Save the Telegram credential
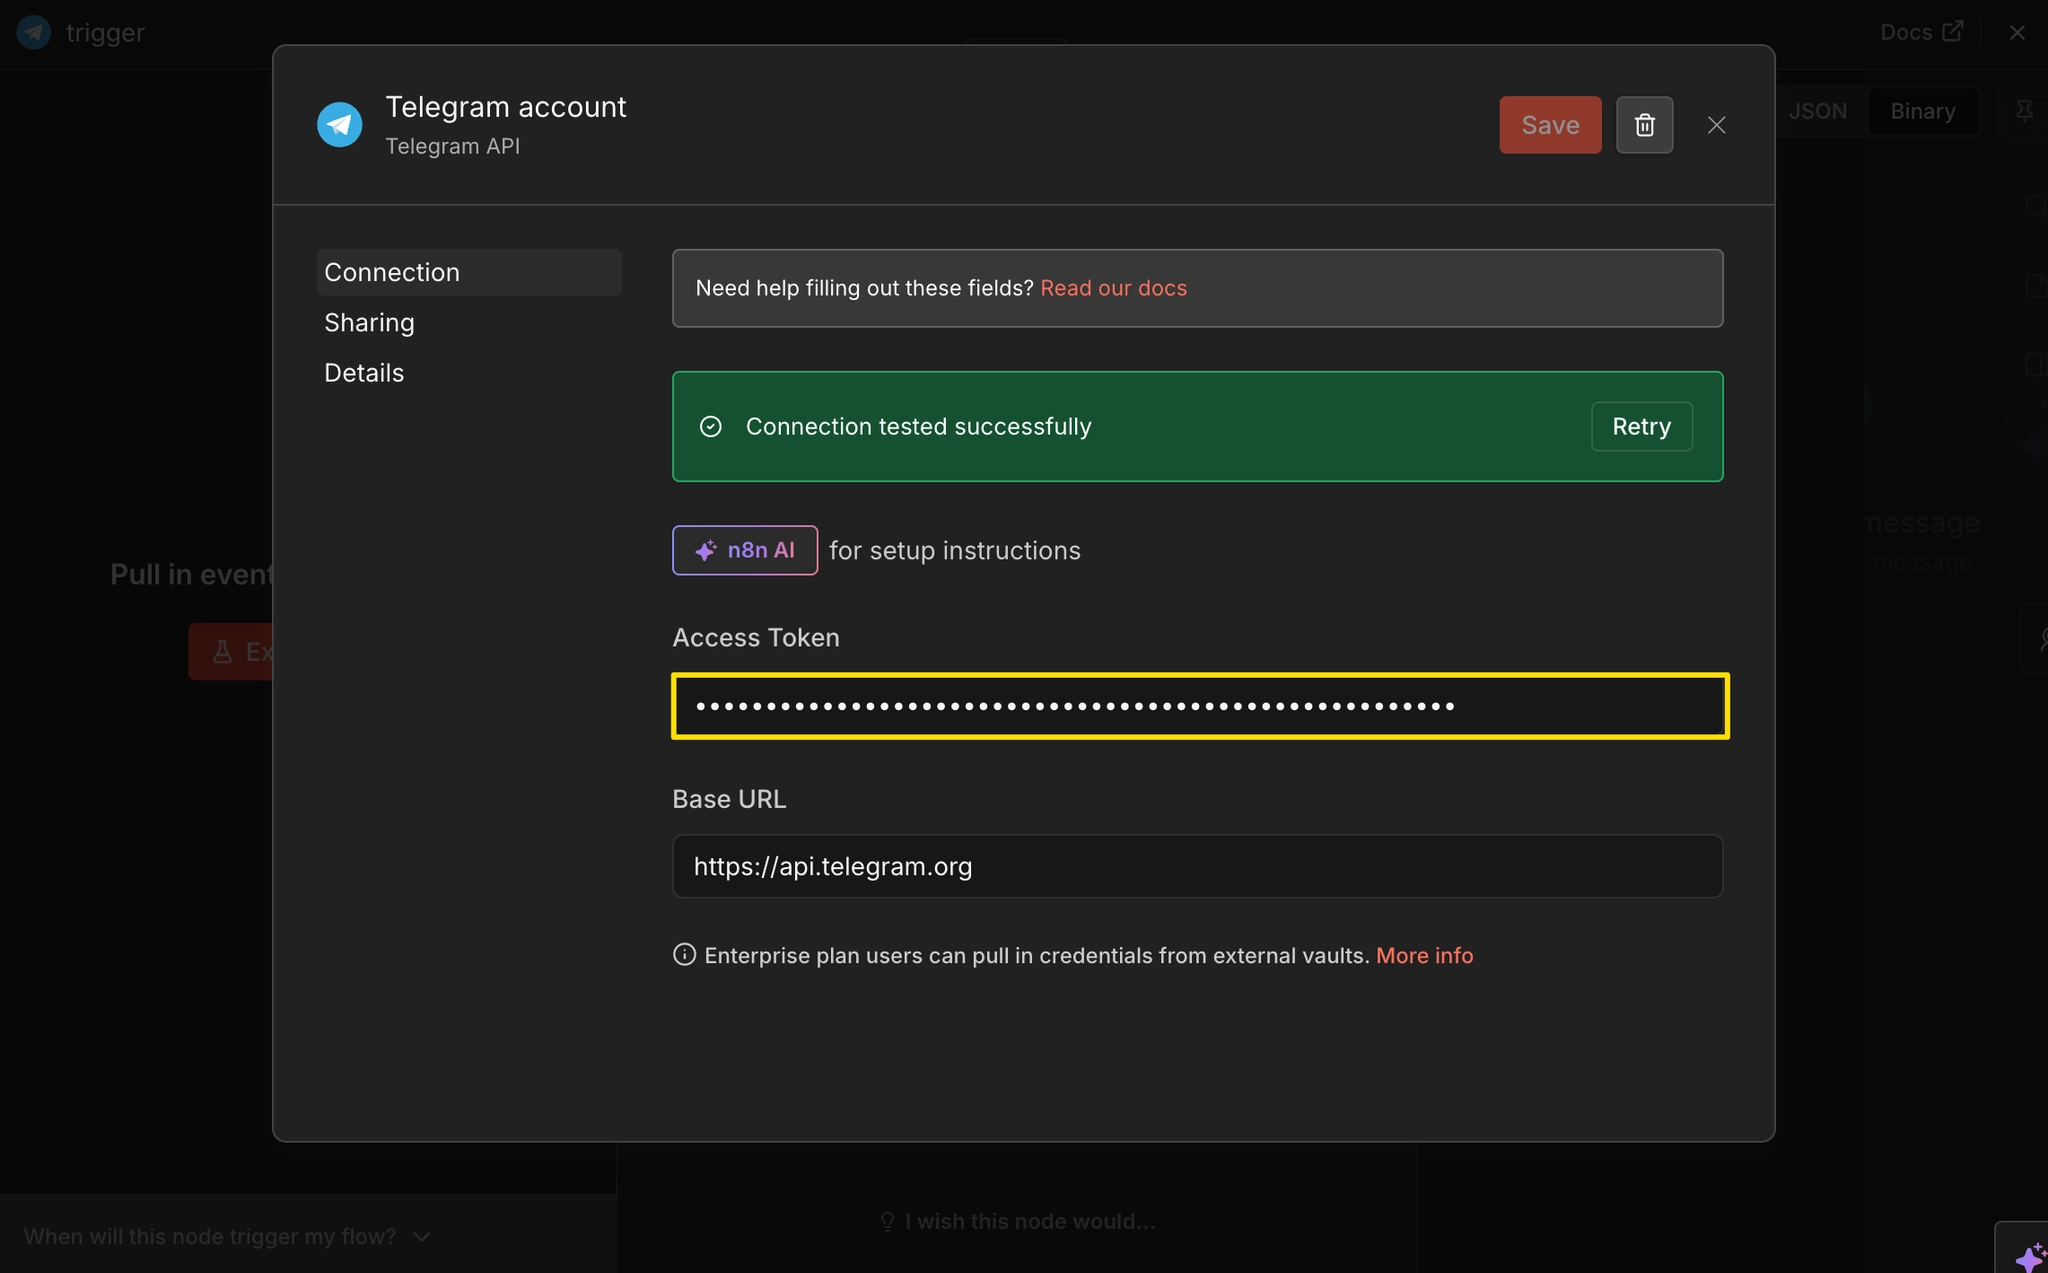This screenshot has width=2048, height=1273. pyautogui.click(x=1550, y=125)
